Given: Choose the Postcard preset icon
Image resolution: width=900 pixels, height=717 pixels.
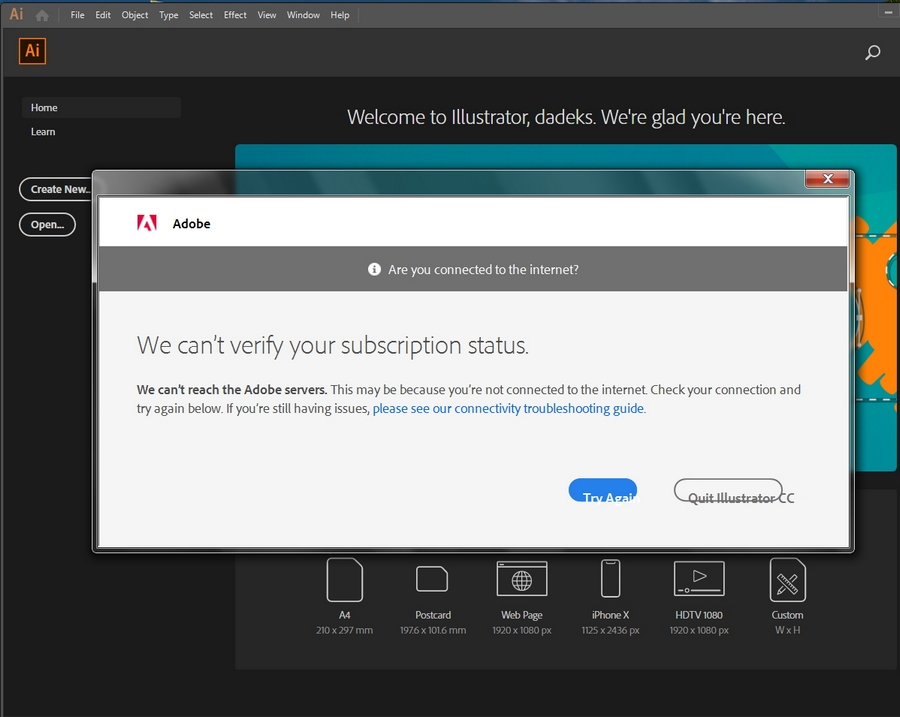Looking at the screenshot, I should [x=432, y=579].
